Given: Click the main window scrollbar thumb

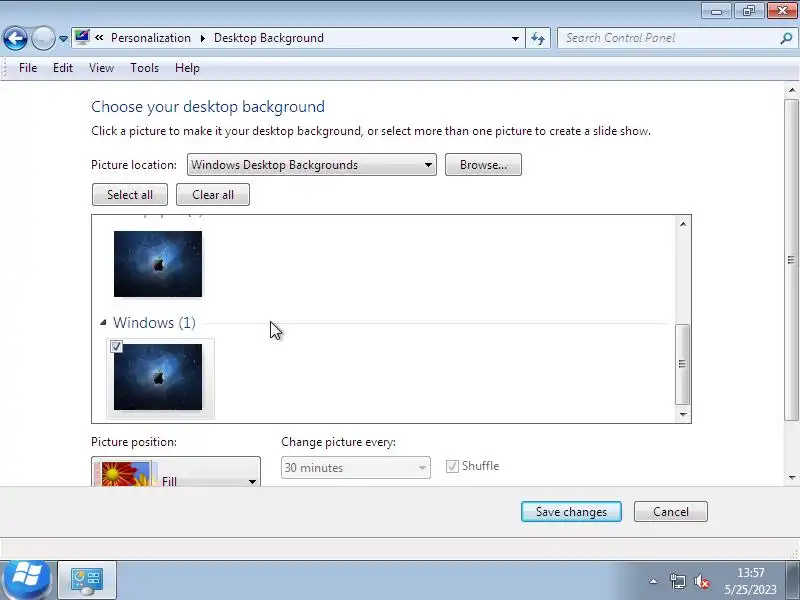Looking at the screenshot, I should (x=791, y=260).
